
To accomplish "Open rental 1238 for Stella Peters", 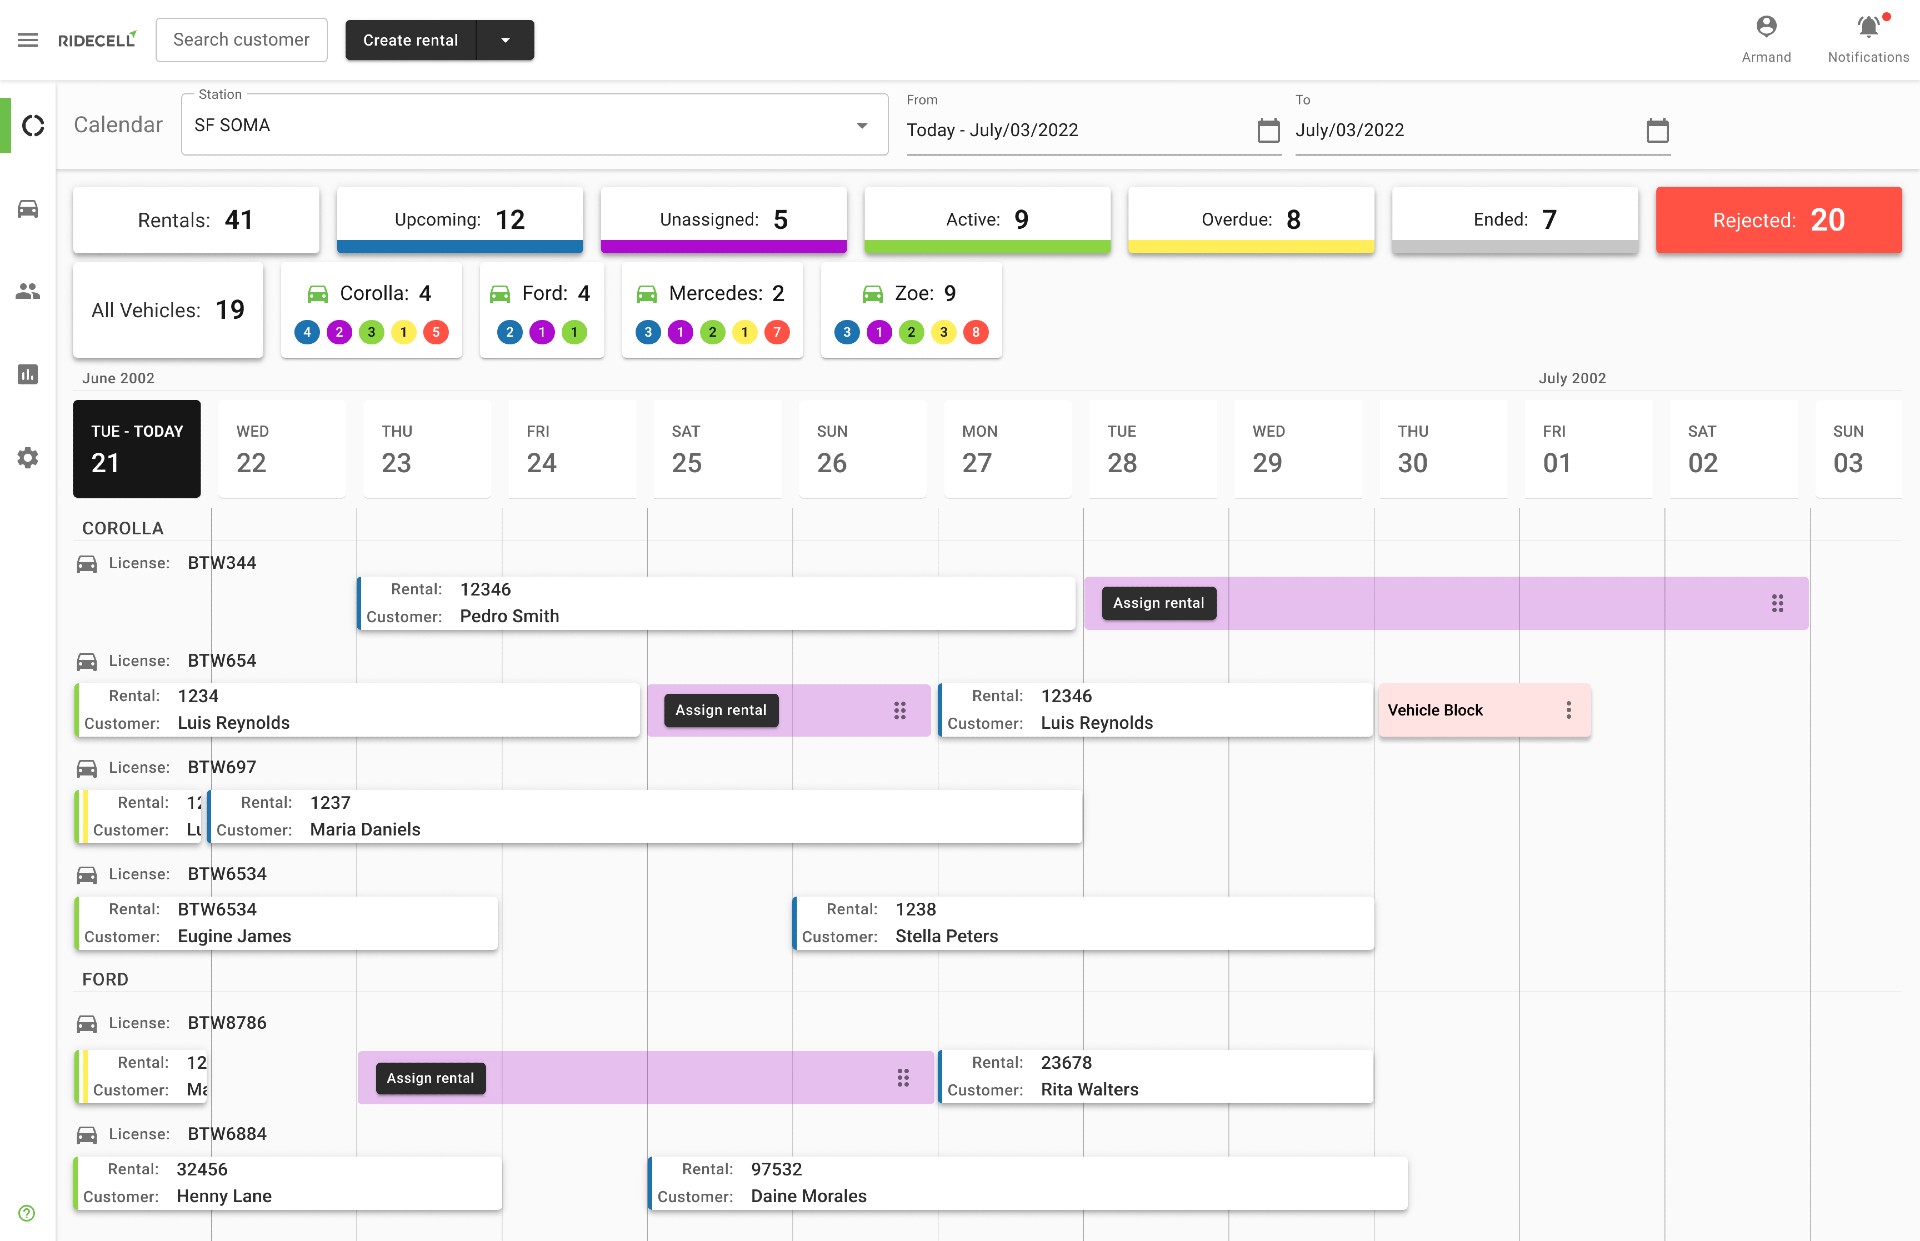I will [x=1083, y=923].
